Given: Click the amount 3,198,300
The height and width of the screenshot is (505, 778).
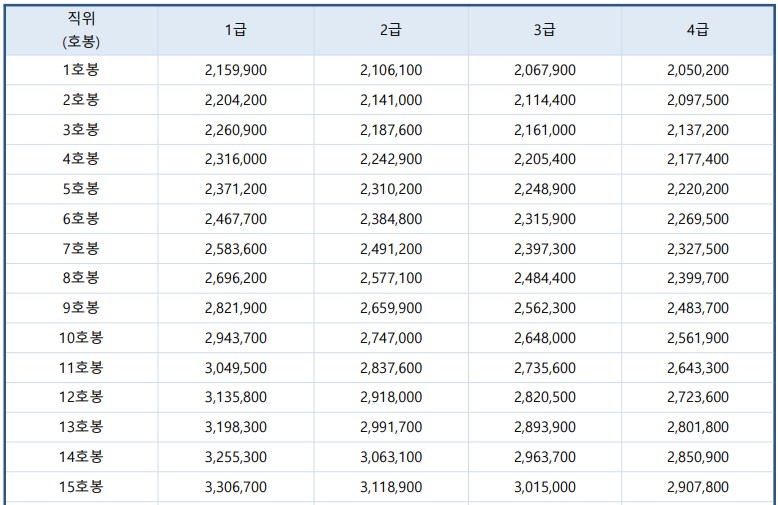Looking at the screenshot, I should 236,427.
